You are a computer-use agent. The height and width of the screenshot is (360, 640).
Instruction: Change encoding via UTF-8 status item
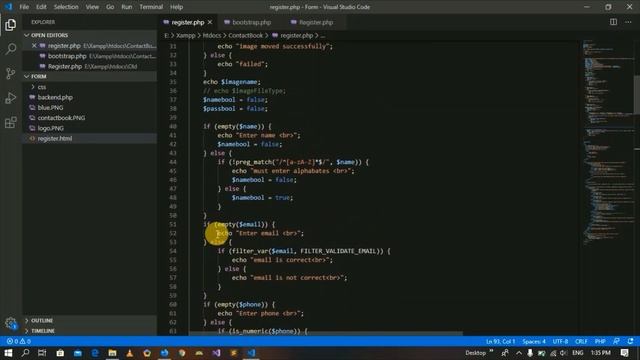(x=560, y=341)
